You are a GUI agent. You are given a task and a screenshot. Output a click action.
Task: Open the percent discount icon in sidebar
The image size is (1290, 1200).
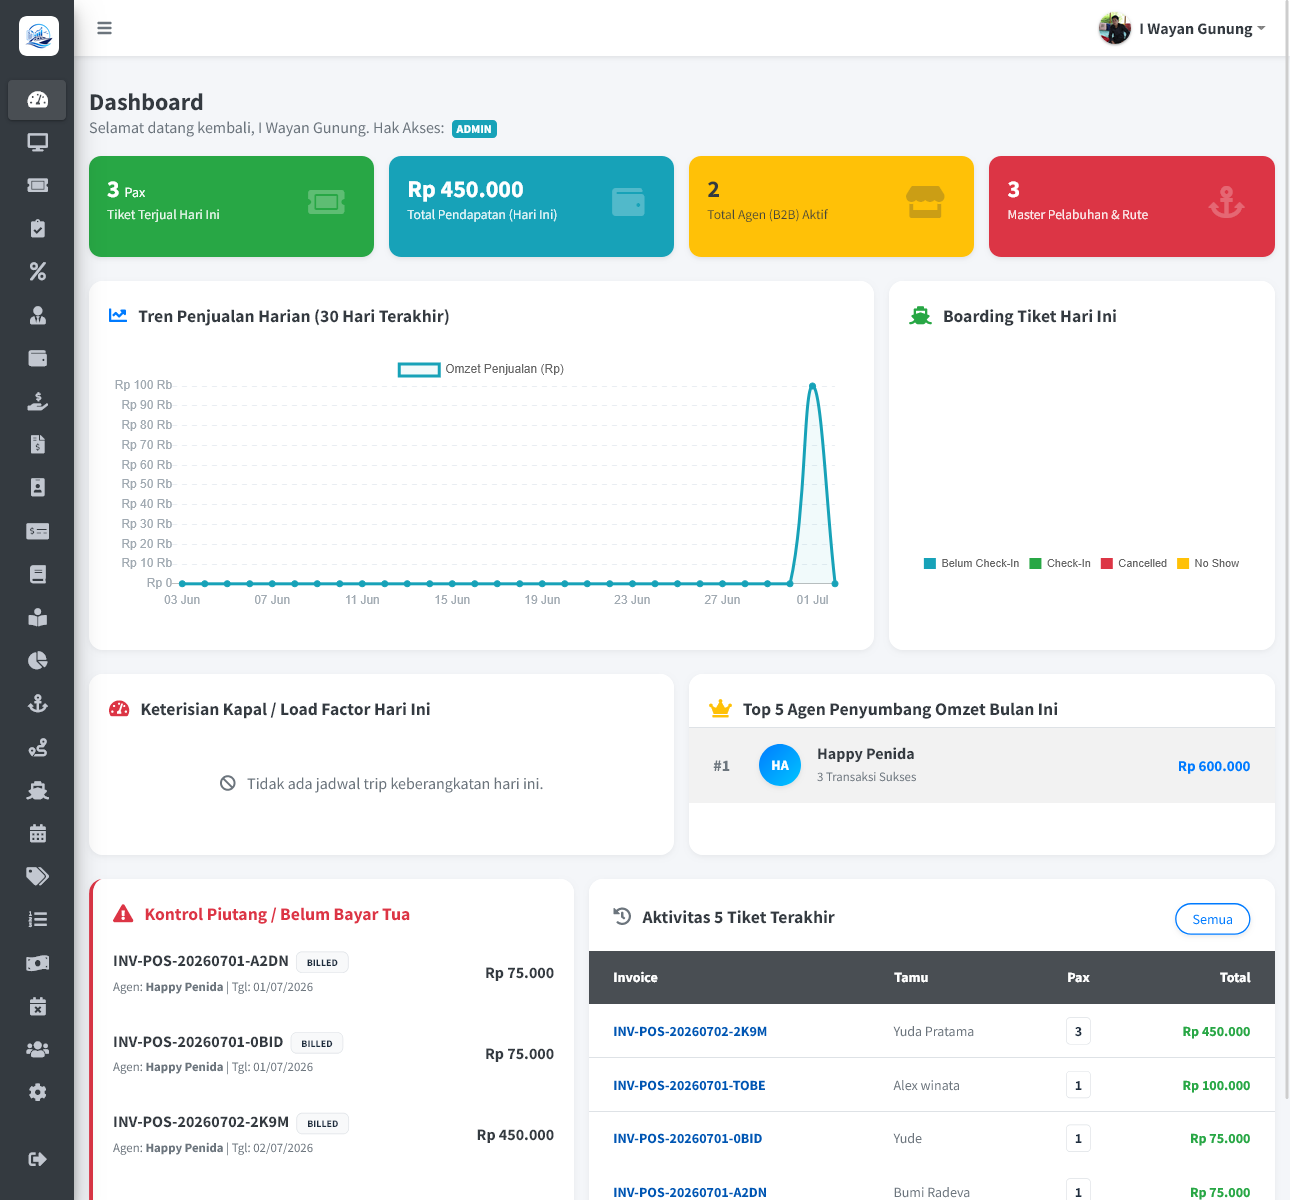pyautogui.click(x=37, y=272)
